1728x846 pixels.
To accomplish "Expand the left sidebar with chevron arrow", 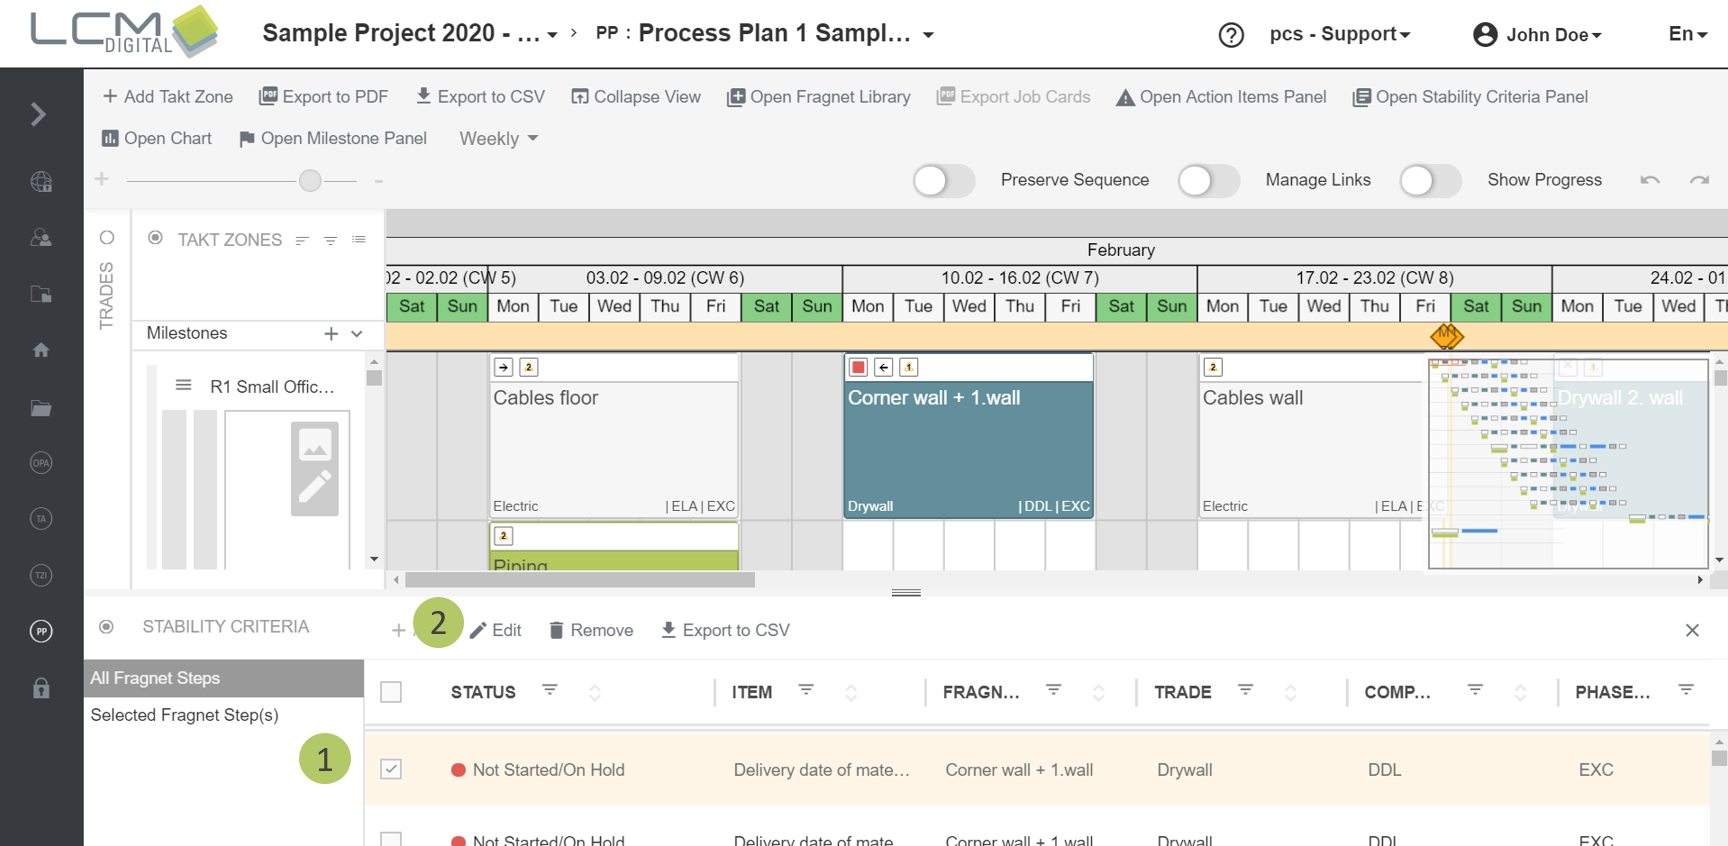I will pyautogui.click(x=39, y=115).
